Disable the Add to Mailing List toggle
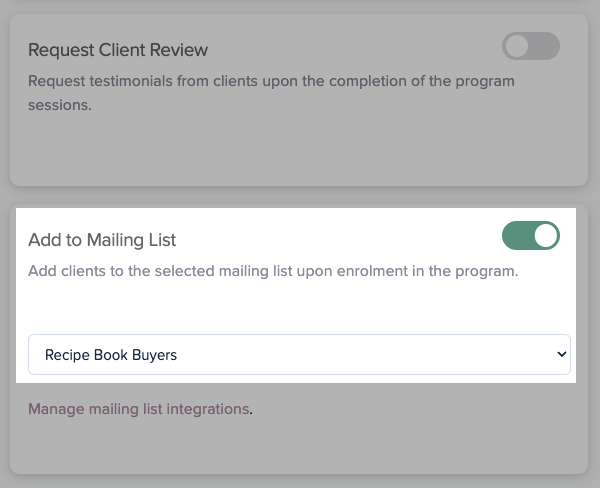Screen dimensions: 600x488 tap(530, 236)
